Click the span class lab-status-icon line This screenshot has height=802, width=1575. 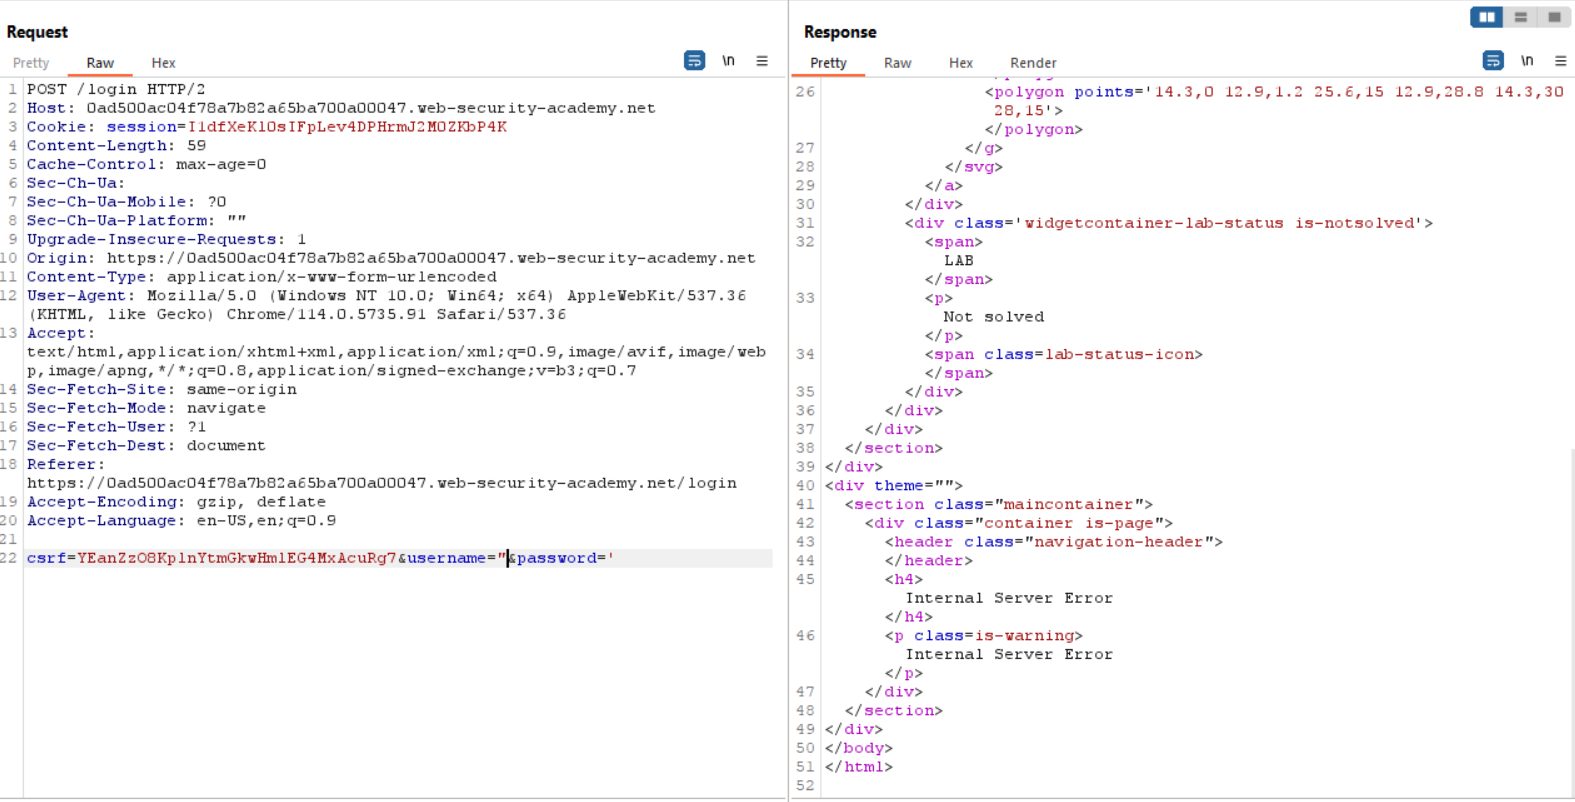[1064, 355]
